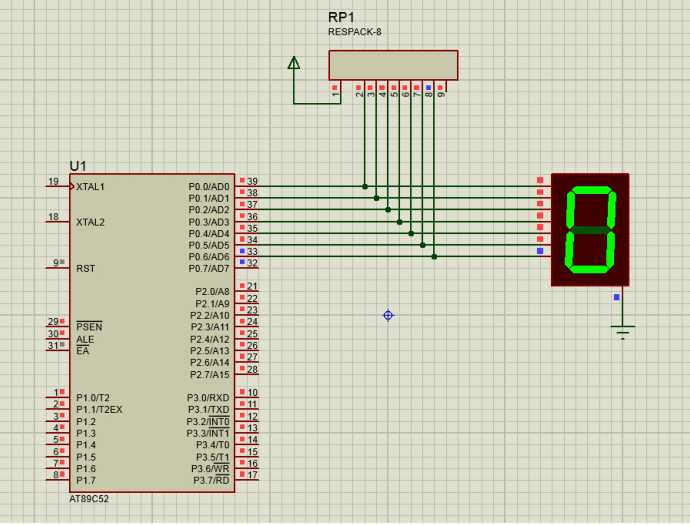Viewport: 690px width, 525px height.
Task: Click the RST pin label
Action: [85, 268]
